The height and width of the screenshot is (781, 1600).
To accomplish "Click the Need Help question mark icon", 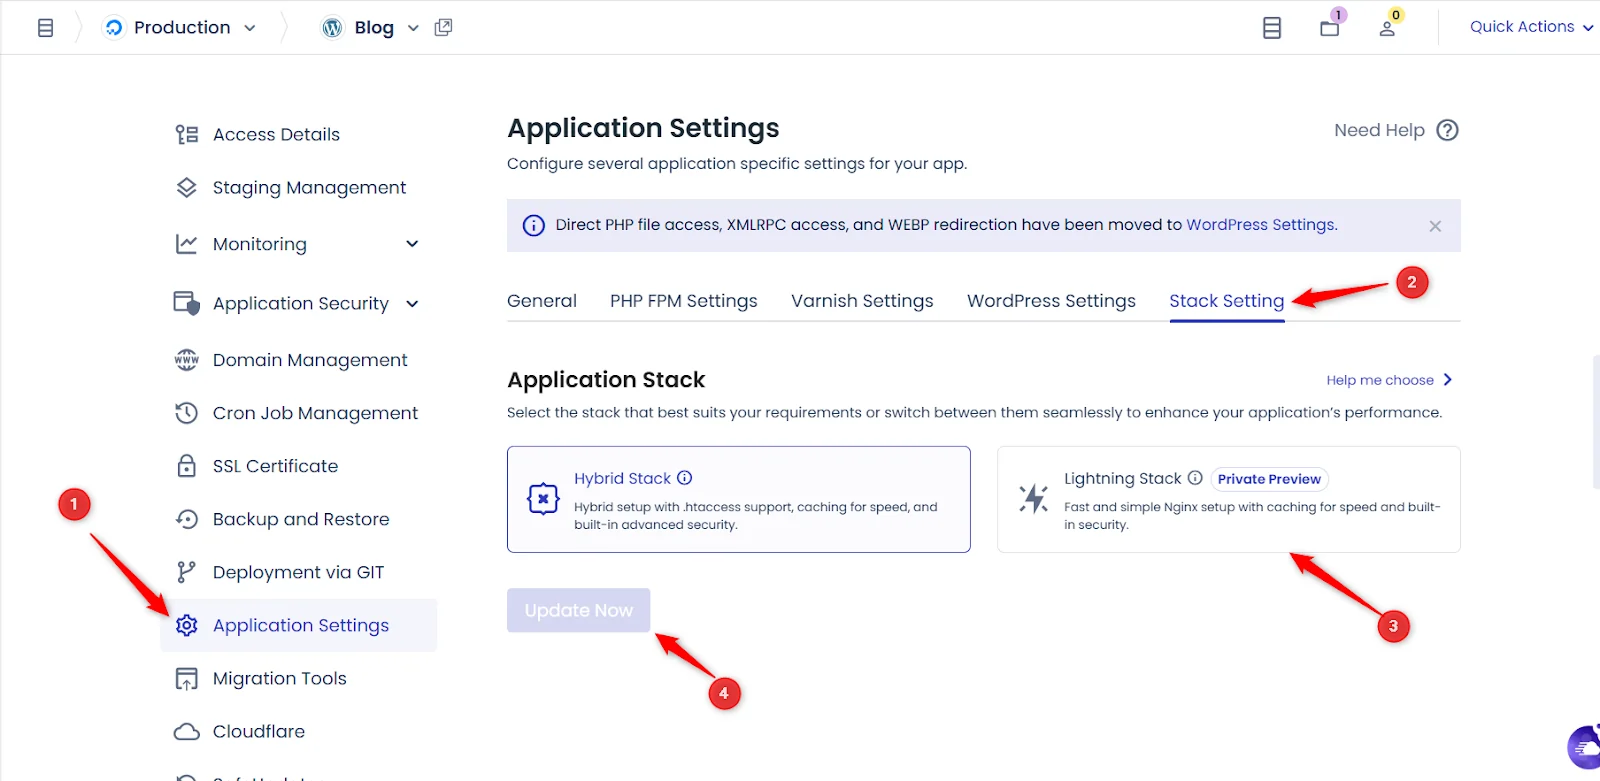I will 1447,130.
